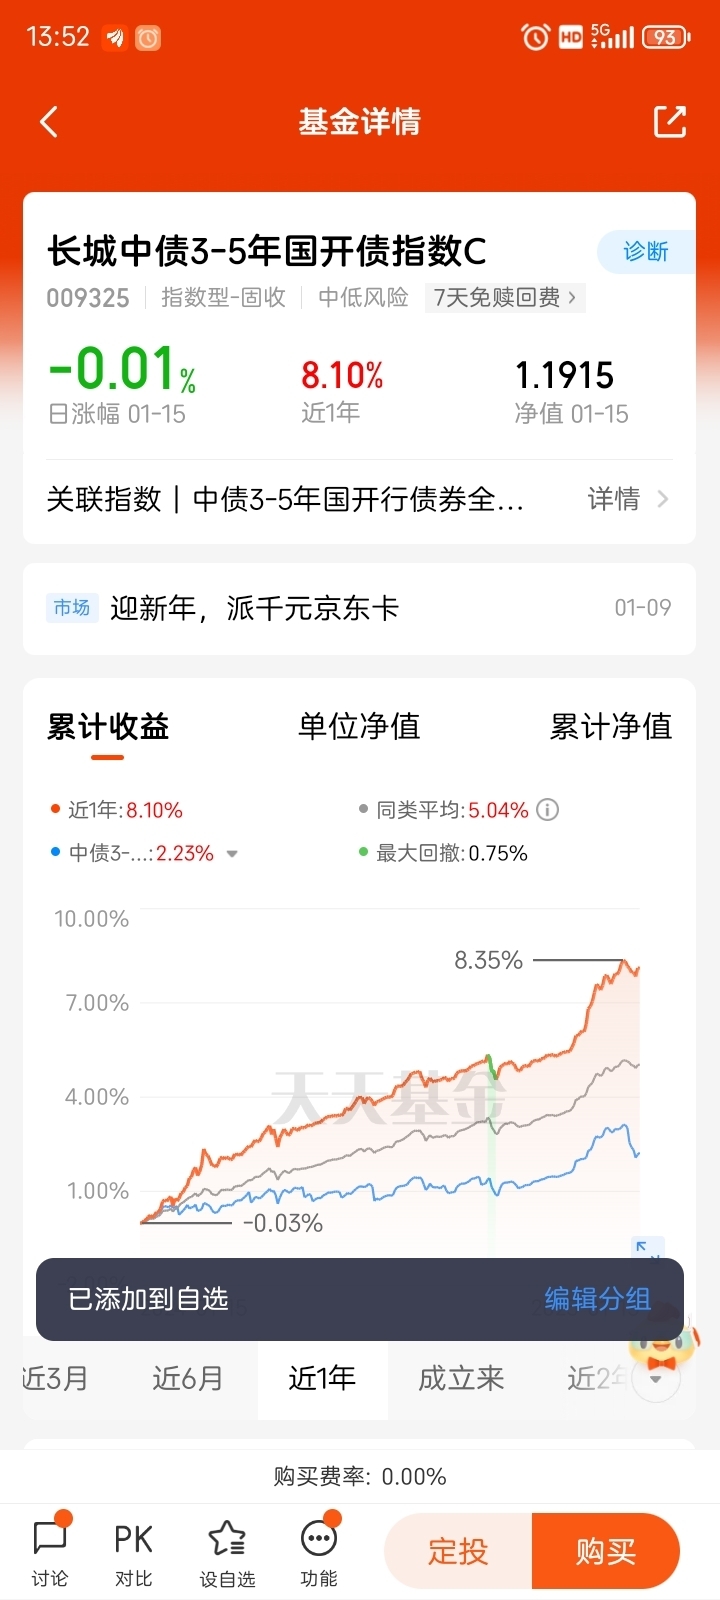Select 近3月 time range

tap(56, 1379)
